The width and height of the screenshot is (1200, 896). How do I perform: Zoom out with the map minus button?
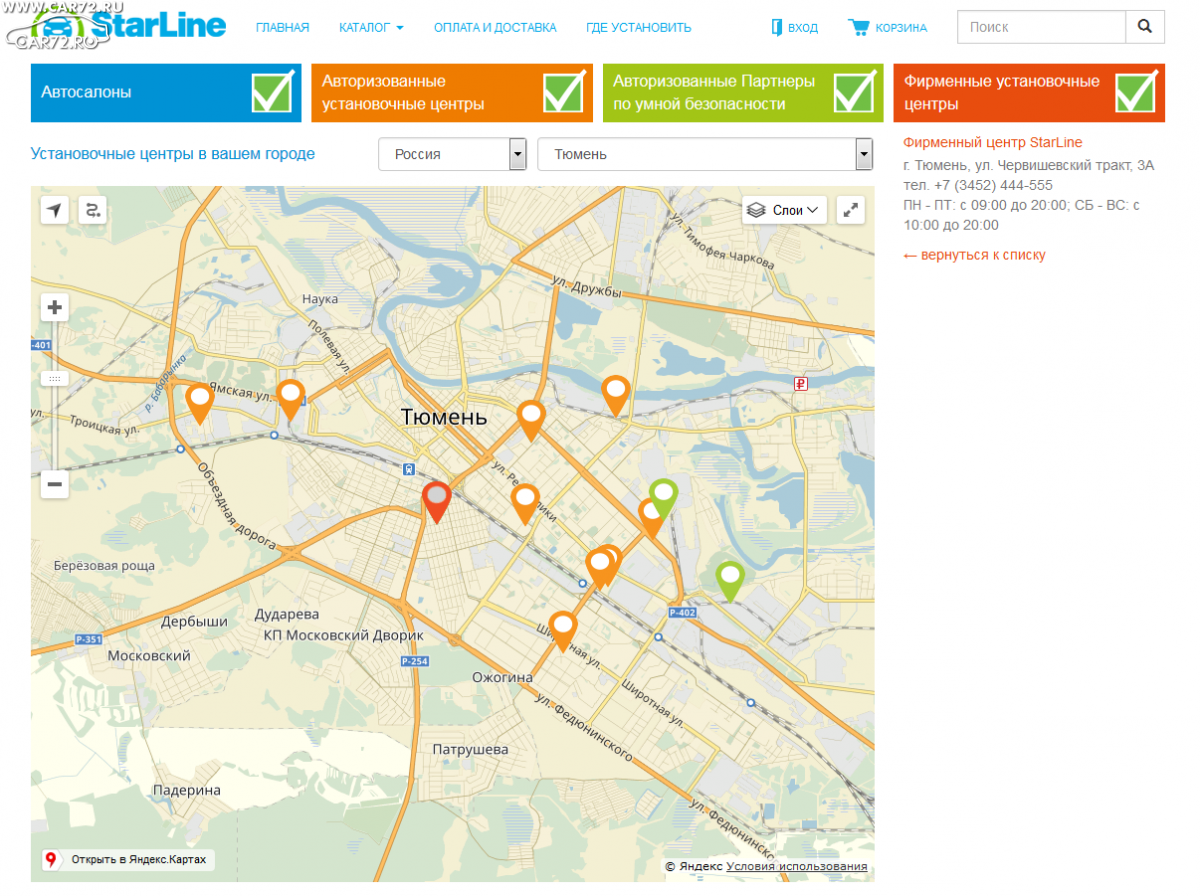click(55, 485)
